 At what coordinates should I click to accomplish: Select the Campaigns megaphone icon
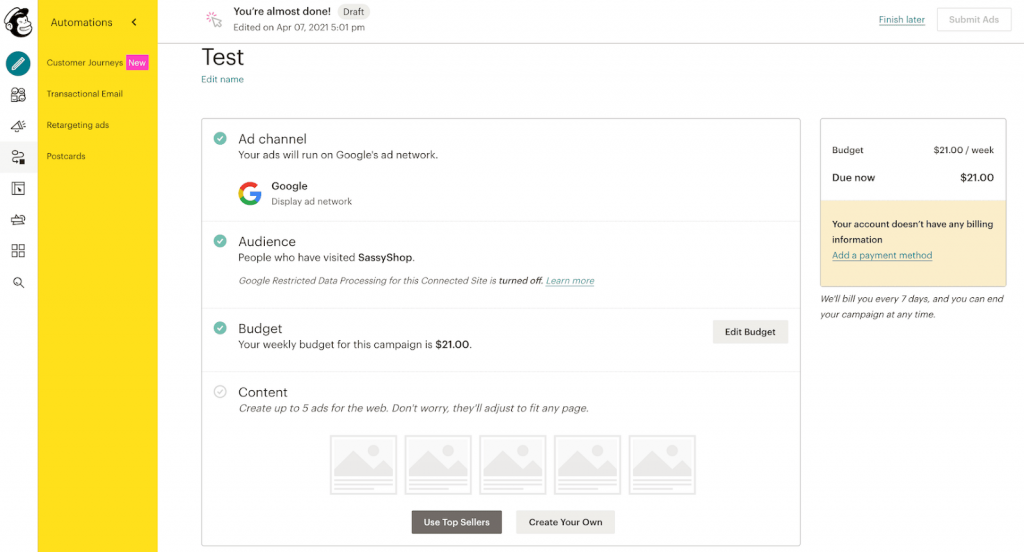tap(18, 126)
